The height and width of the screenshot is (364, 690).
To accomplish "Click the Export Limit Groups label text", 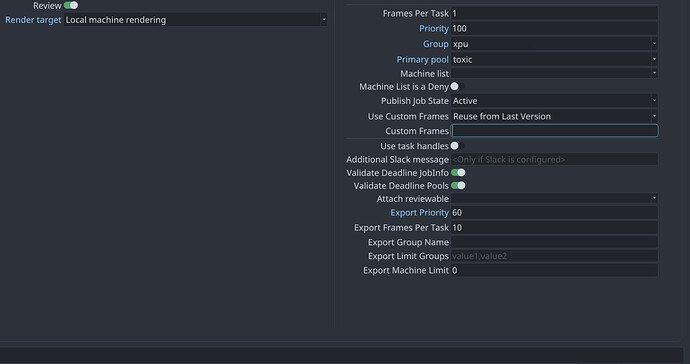I will click(x=408, y=256).
